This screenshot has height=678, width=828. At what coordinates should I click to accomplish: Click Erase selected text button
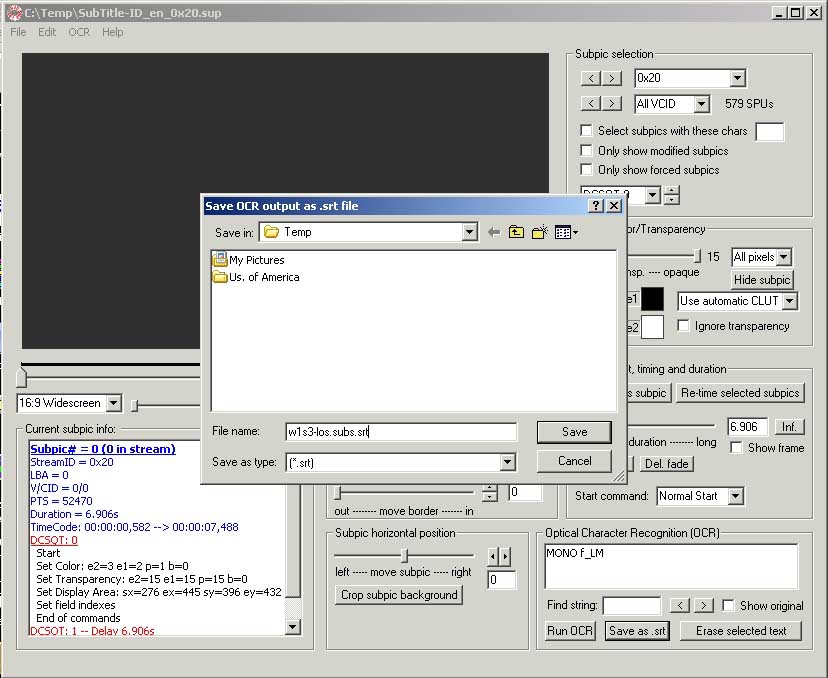[x=741, y=630]
